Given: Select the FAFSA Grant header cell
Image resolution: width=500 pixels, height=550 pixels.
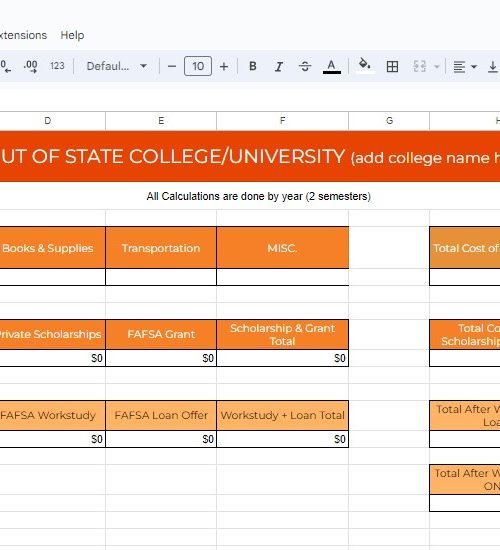Looking at the screenshot, I should (161, 334).
